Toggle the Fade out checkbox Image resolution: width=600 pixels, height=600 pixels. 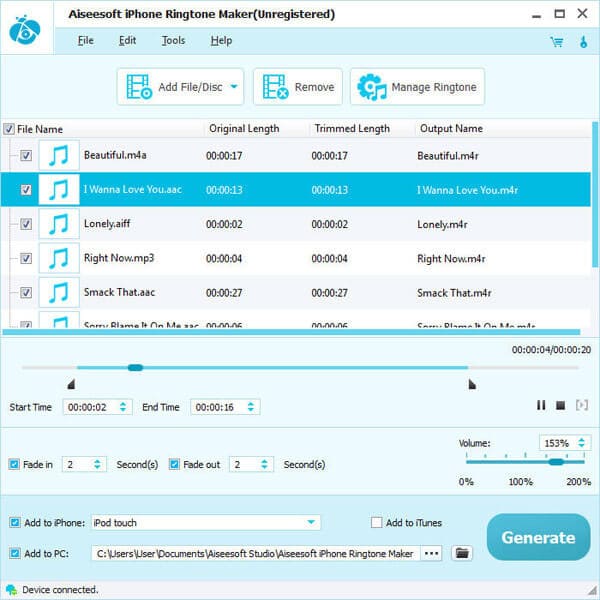pyautogui.click(x=175, y=464)
